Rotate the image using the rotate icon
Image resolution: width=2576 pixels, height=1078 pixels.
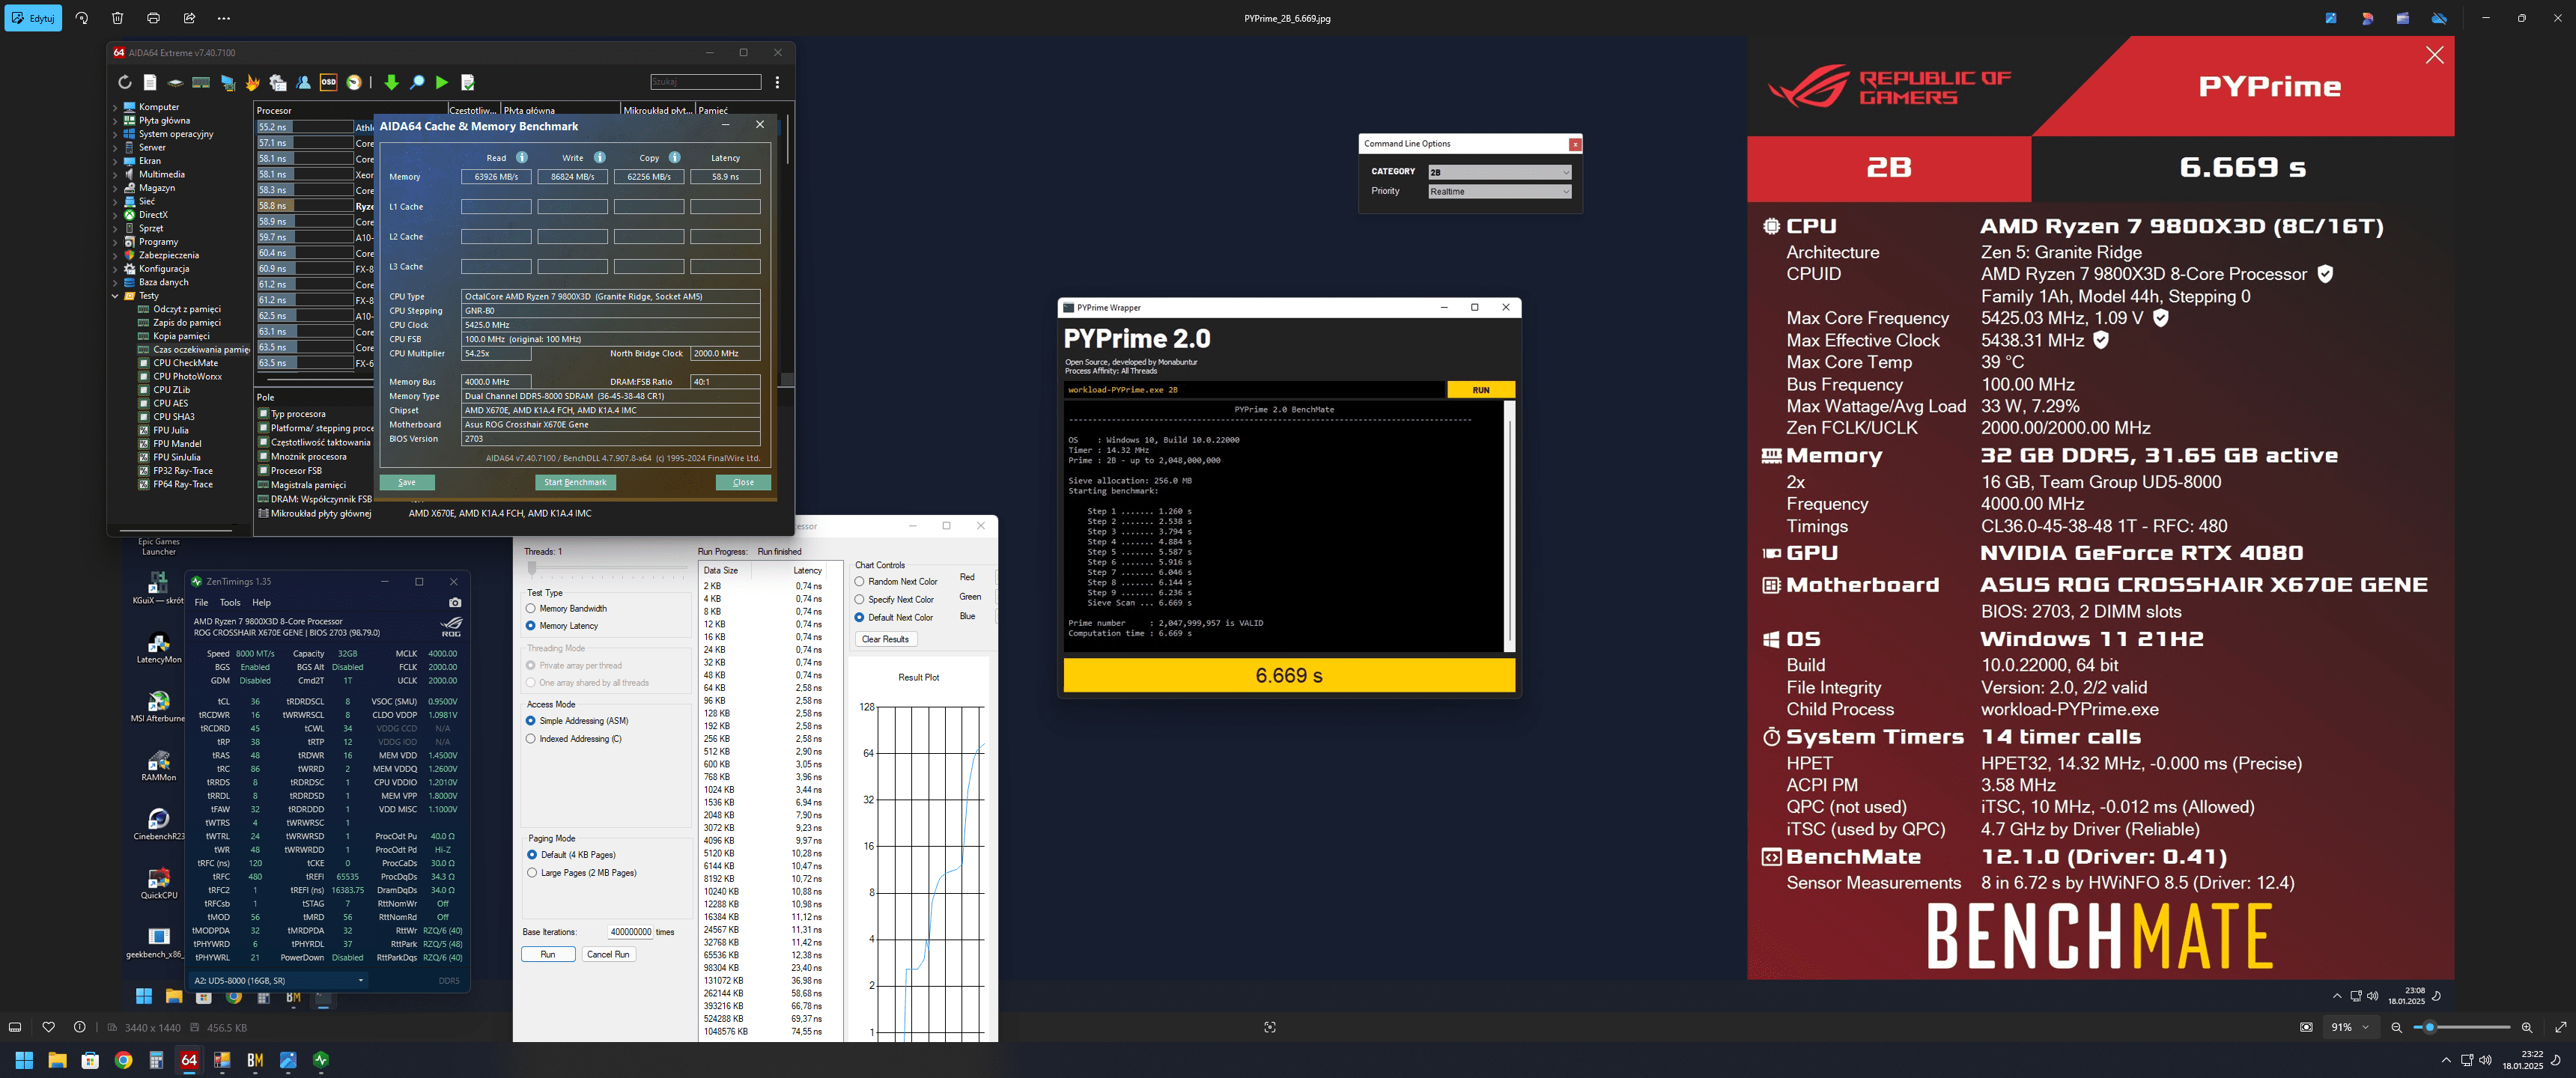click(x=82, y=18)
